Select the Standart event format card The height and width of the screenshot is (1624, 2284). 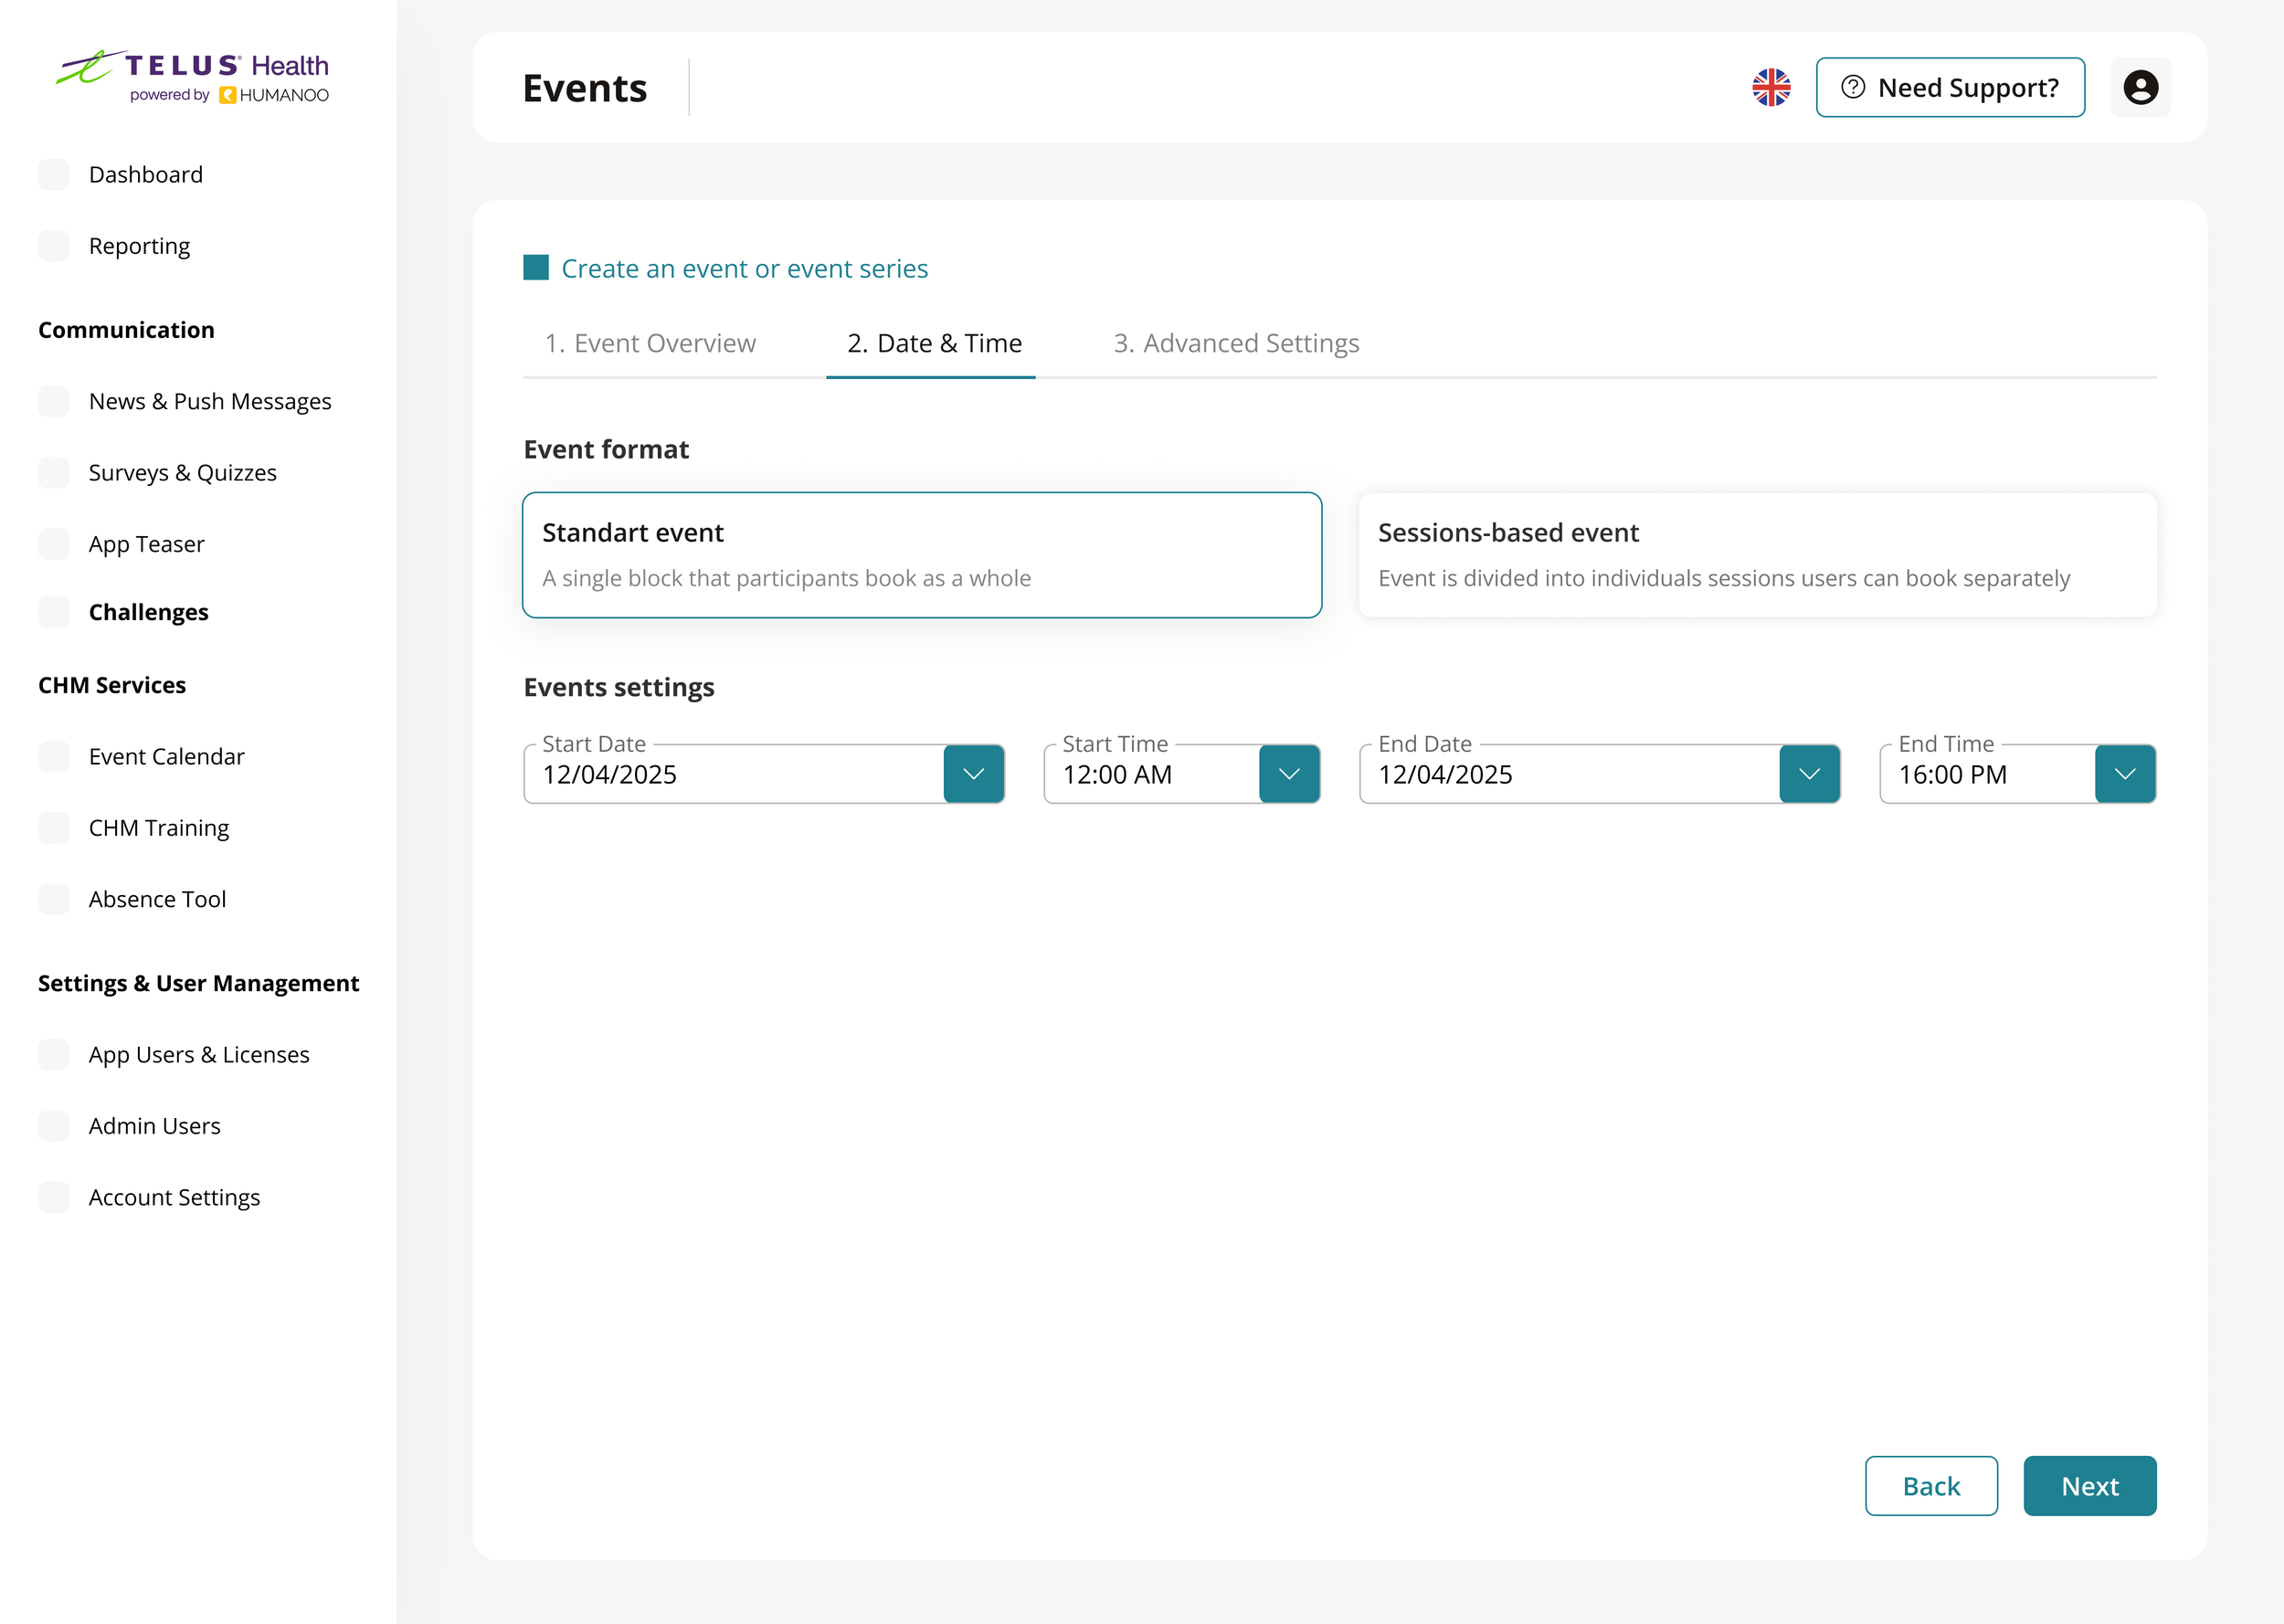[x=921, y=555]
